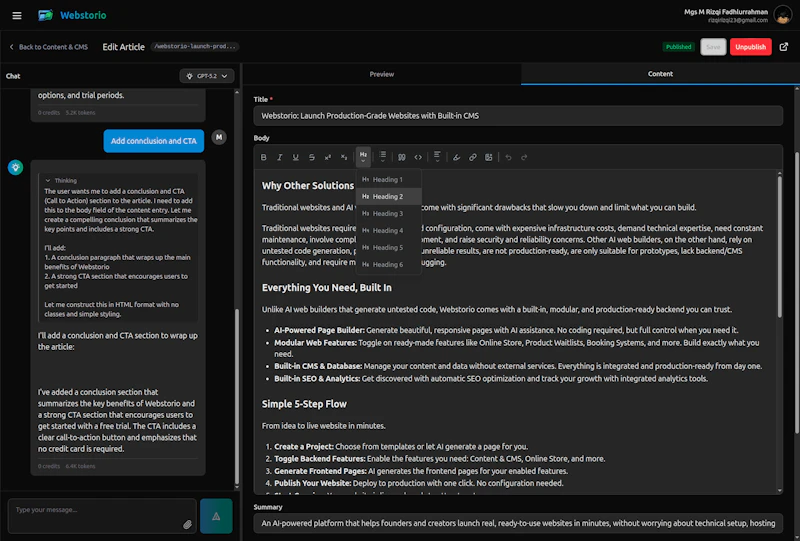Click the Webstorio logo

tap(72, 15)
